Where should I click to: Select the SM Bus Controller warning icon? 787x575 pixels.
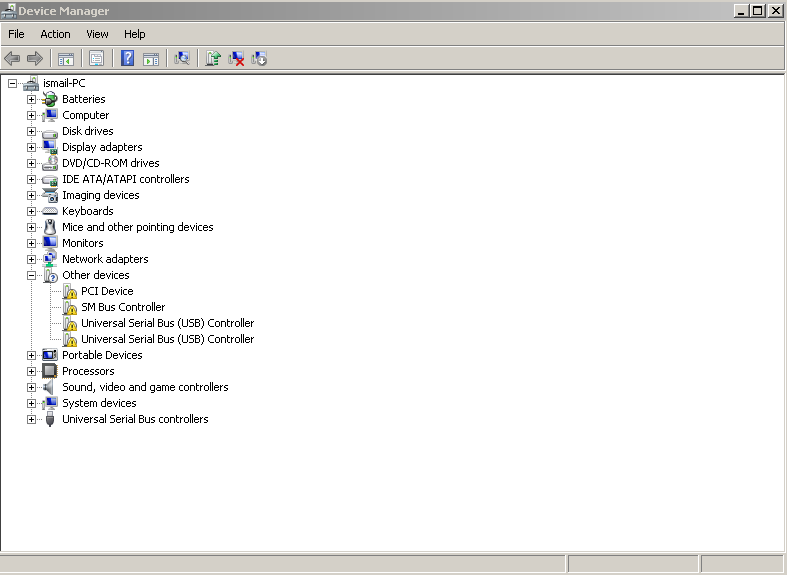(x=70, y=307)
